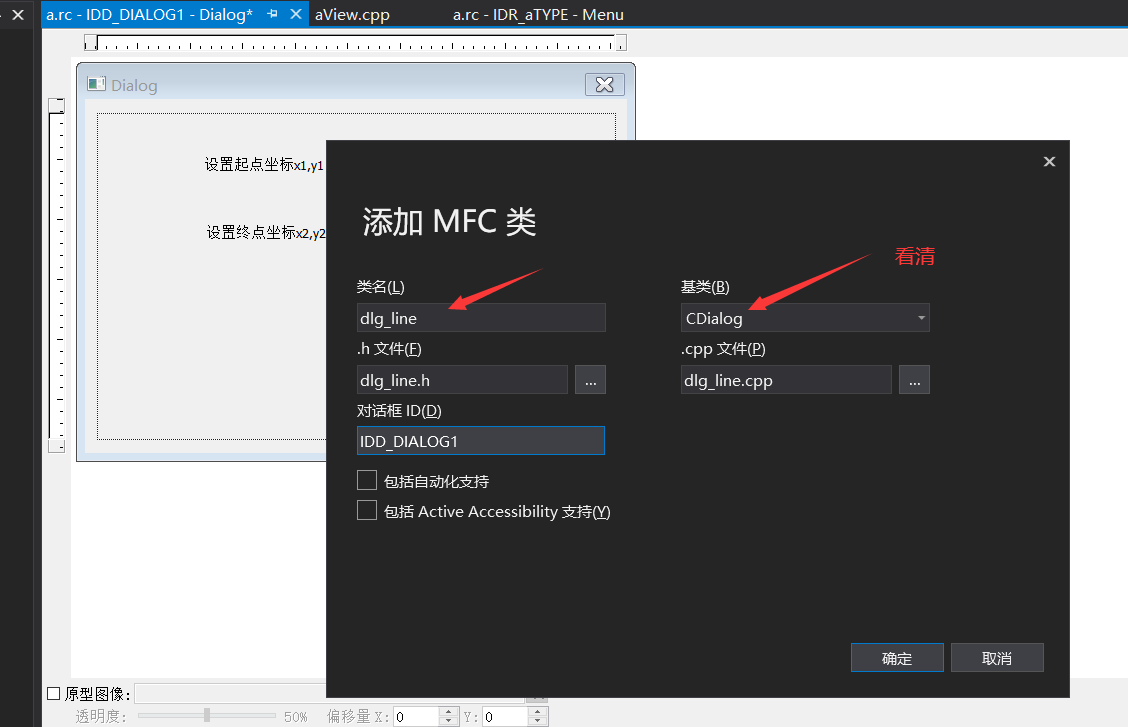Click the dialog ID field IDD_DIALOG1

click(481, 441)
